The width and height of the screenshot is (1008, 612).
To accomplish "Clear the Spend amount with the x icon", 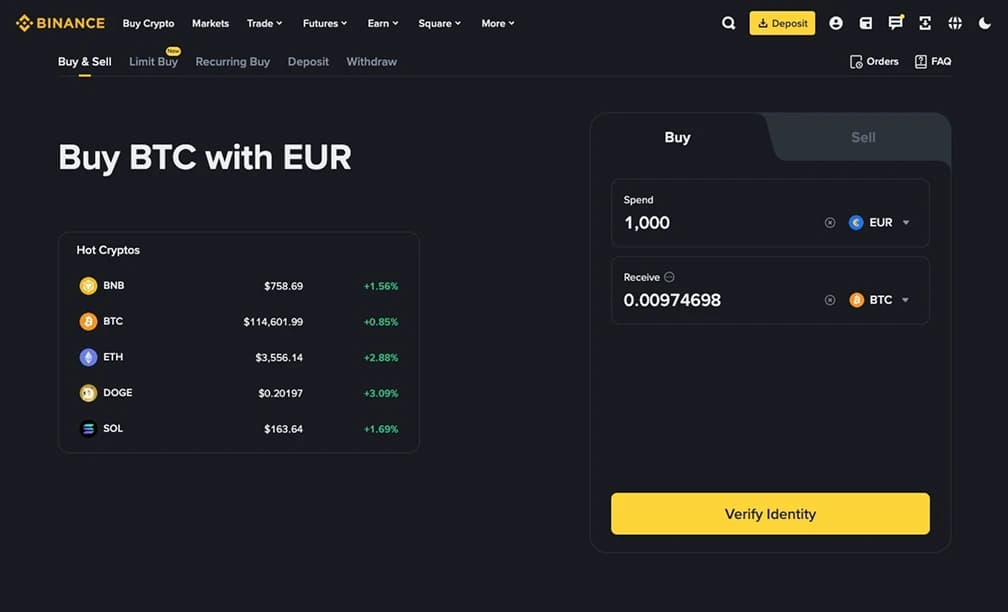I will pos(829,222).
